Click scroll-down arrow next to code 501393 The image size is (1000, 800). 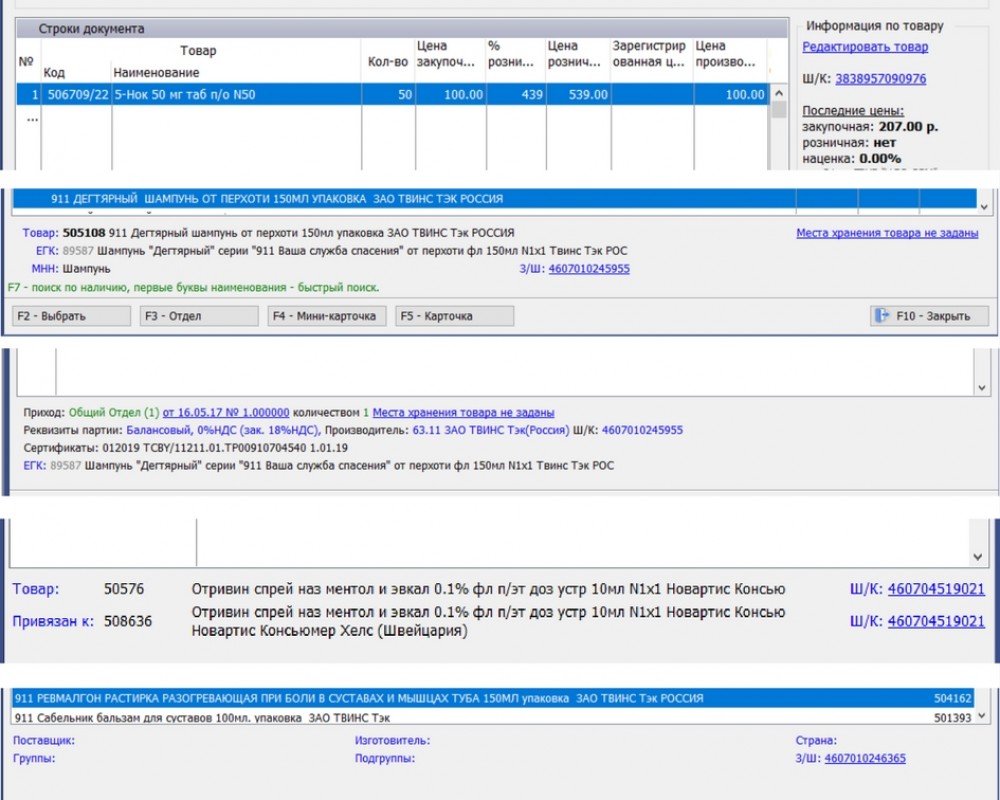point(983,717)
